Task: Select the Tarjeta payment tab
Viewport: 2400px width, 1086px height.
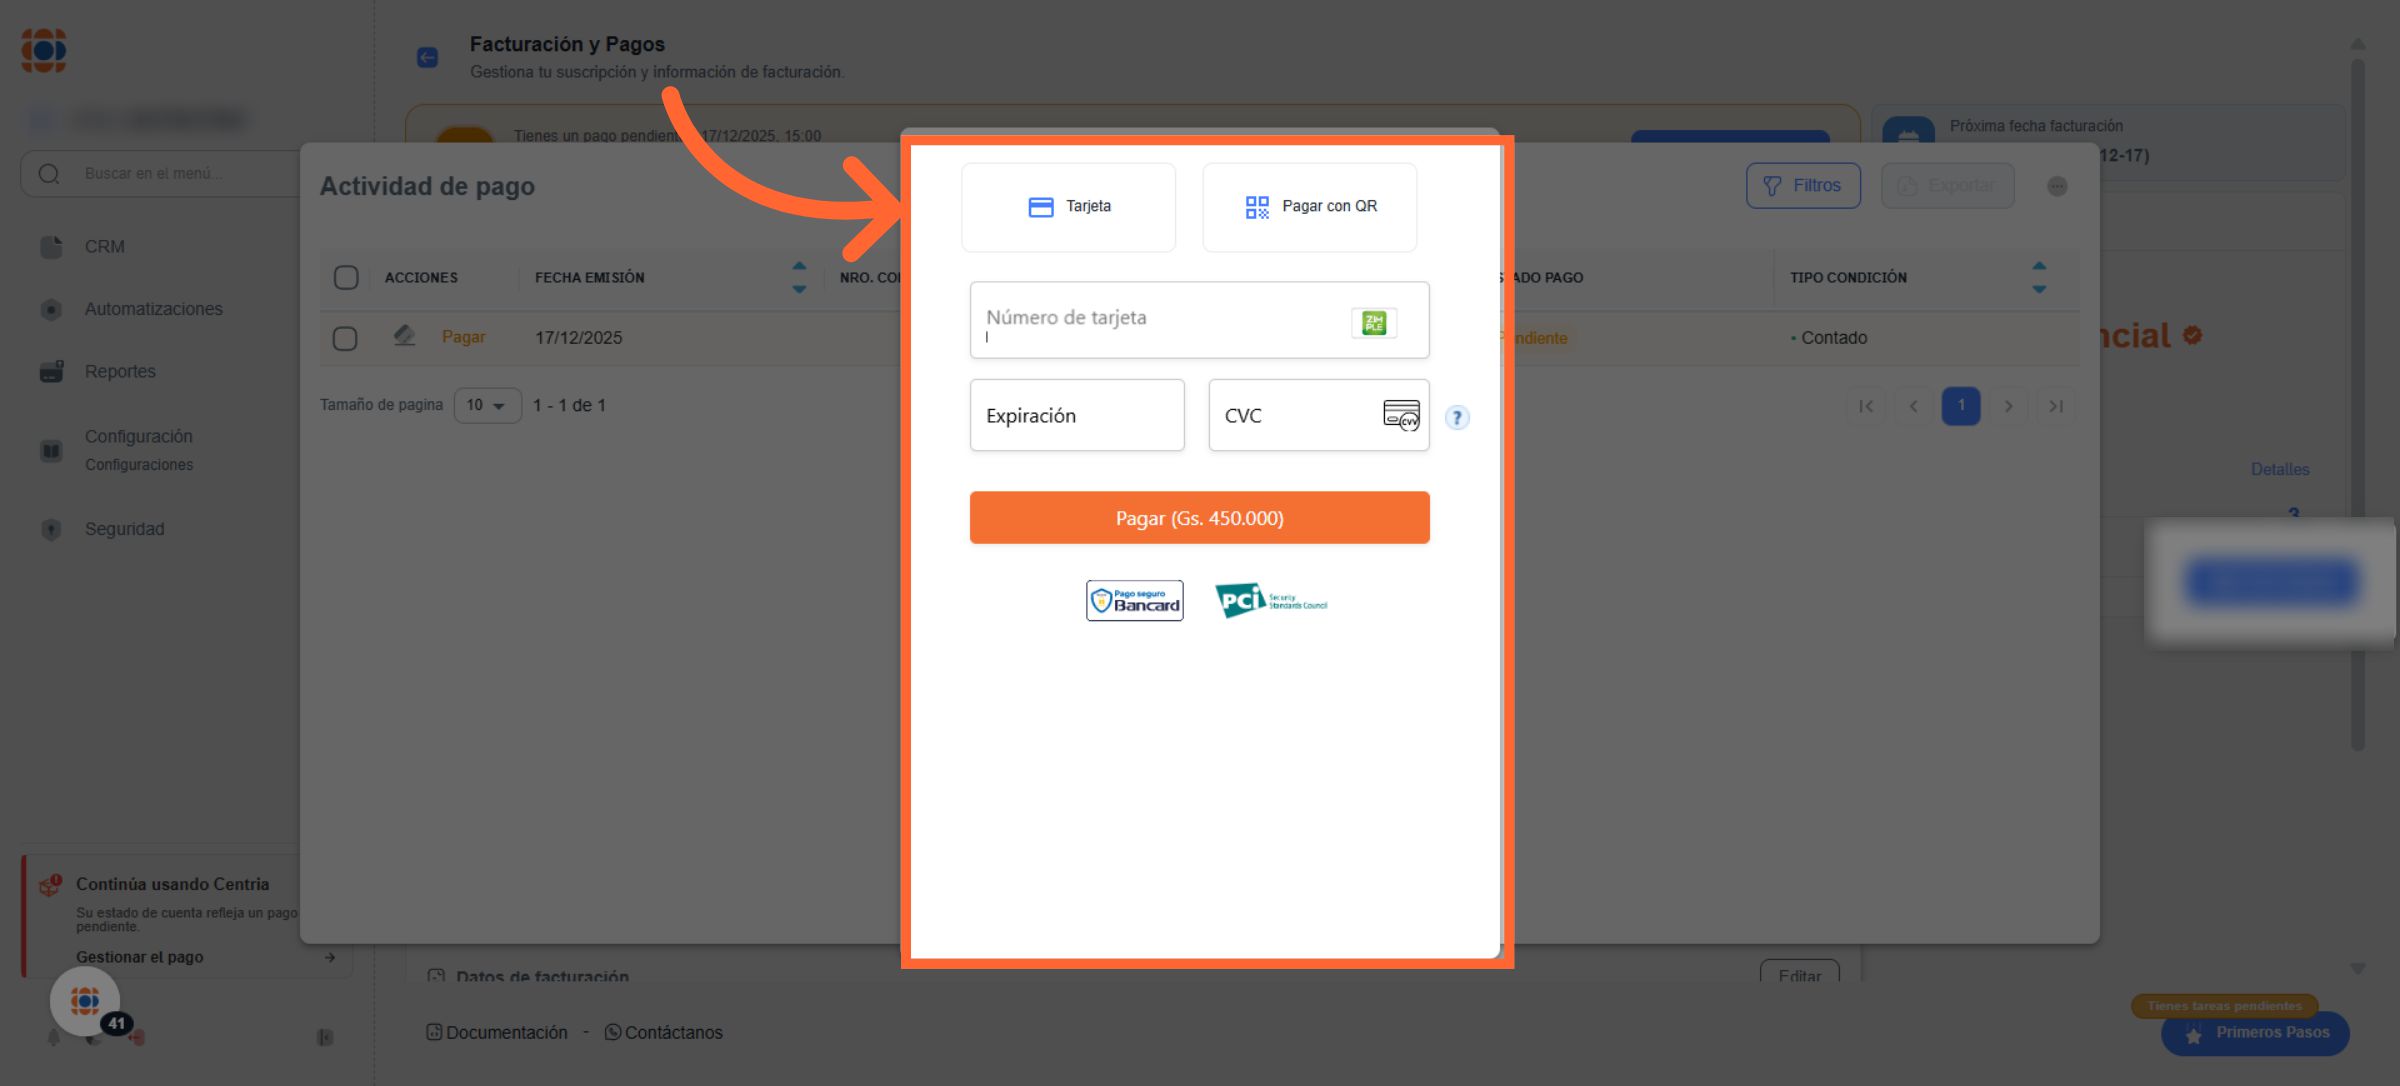Action: pos(1068,207)
